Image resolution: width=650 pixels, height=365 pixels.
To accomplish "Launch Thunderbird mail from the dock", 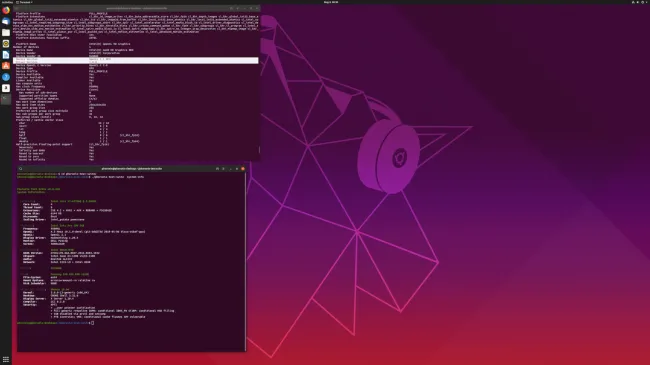I will coord(6,21).
